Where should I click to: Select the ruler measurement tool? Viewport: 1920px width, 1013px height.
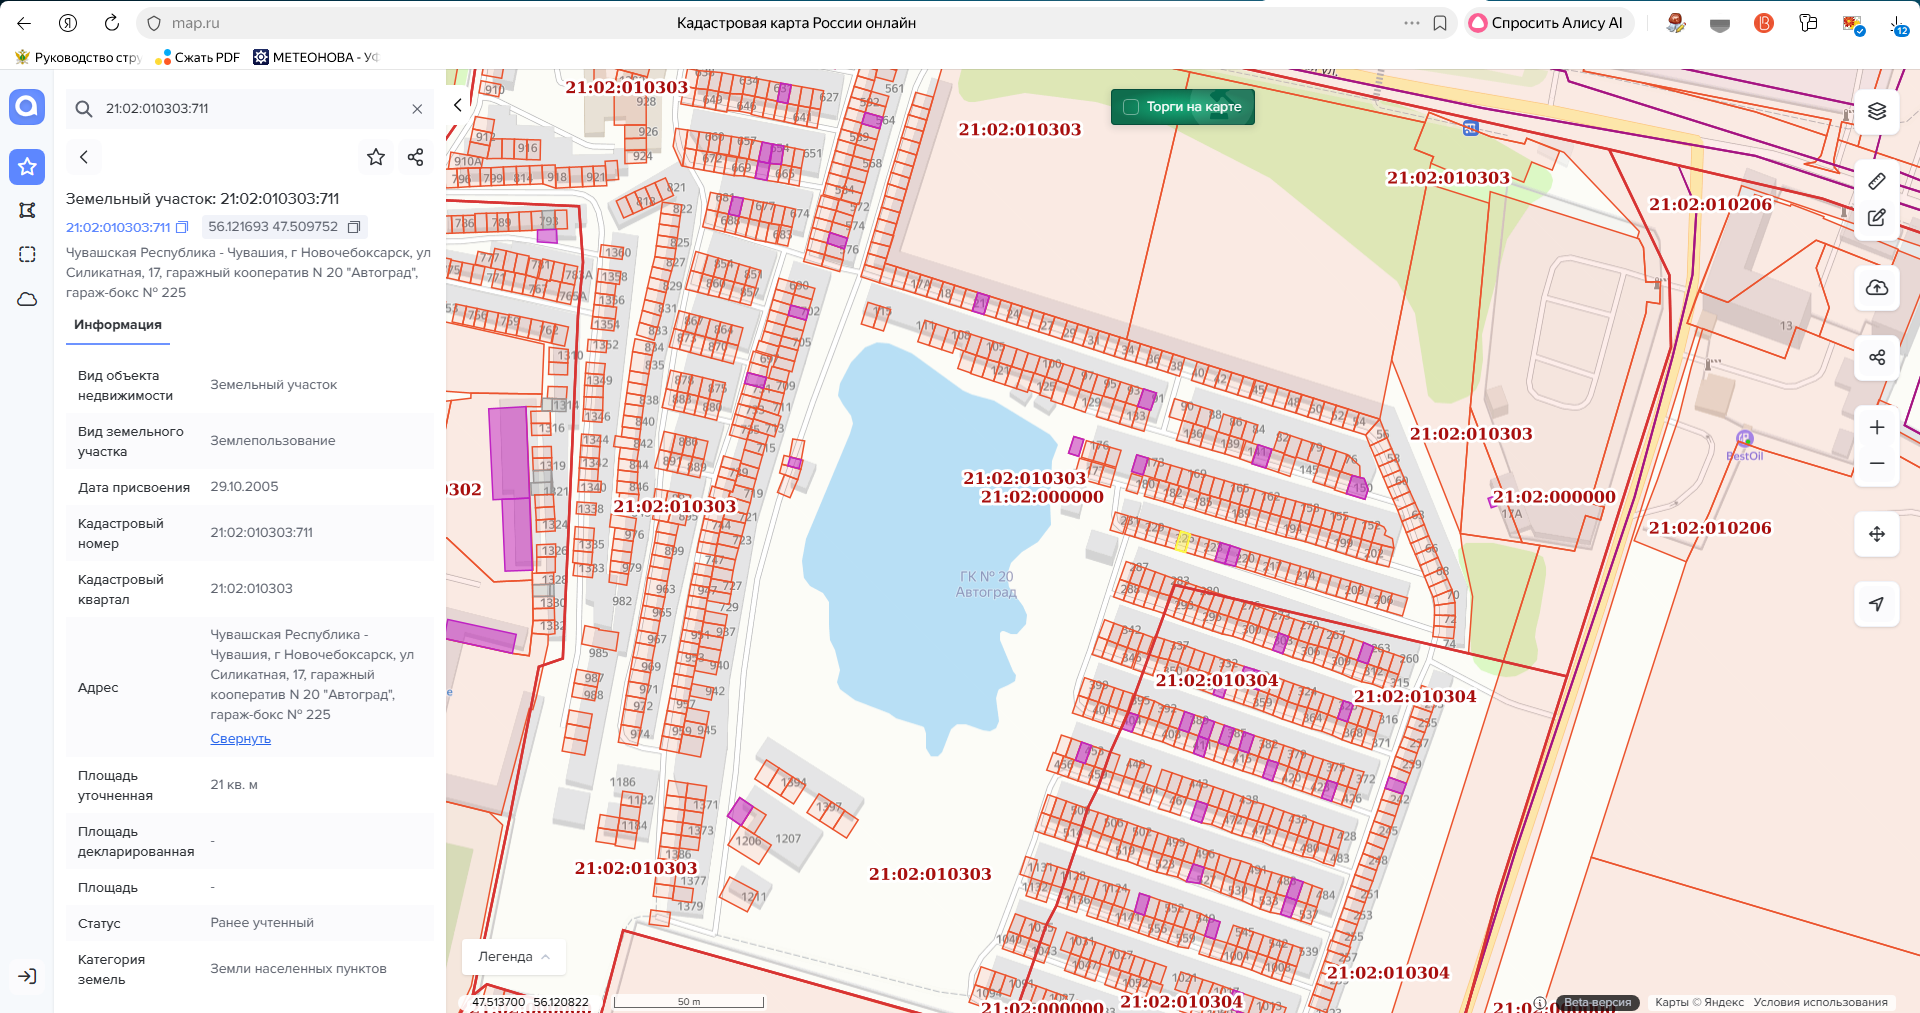[1876, 181]
